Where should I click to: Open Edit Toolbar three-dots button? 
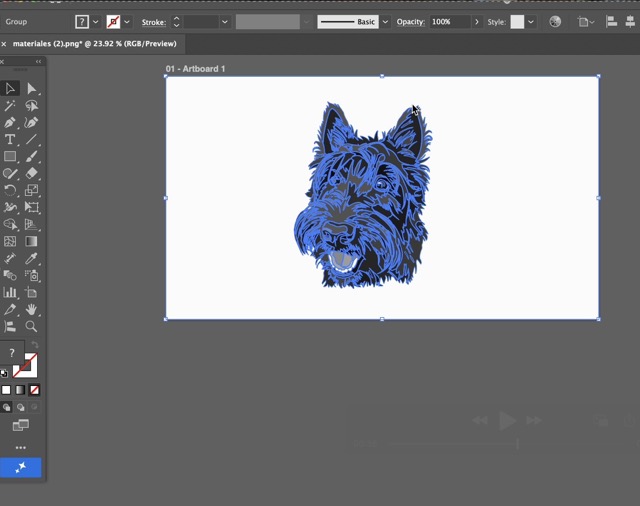[20, 448]
